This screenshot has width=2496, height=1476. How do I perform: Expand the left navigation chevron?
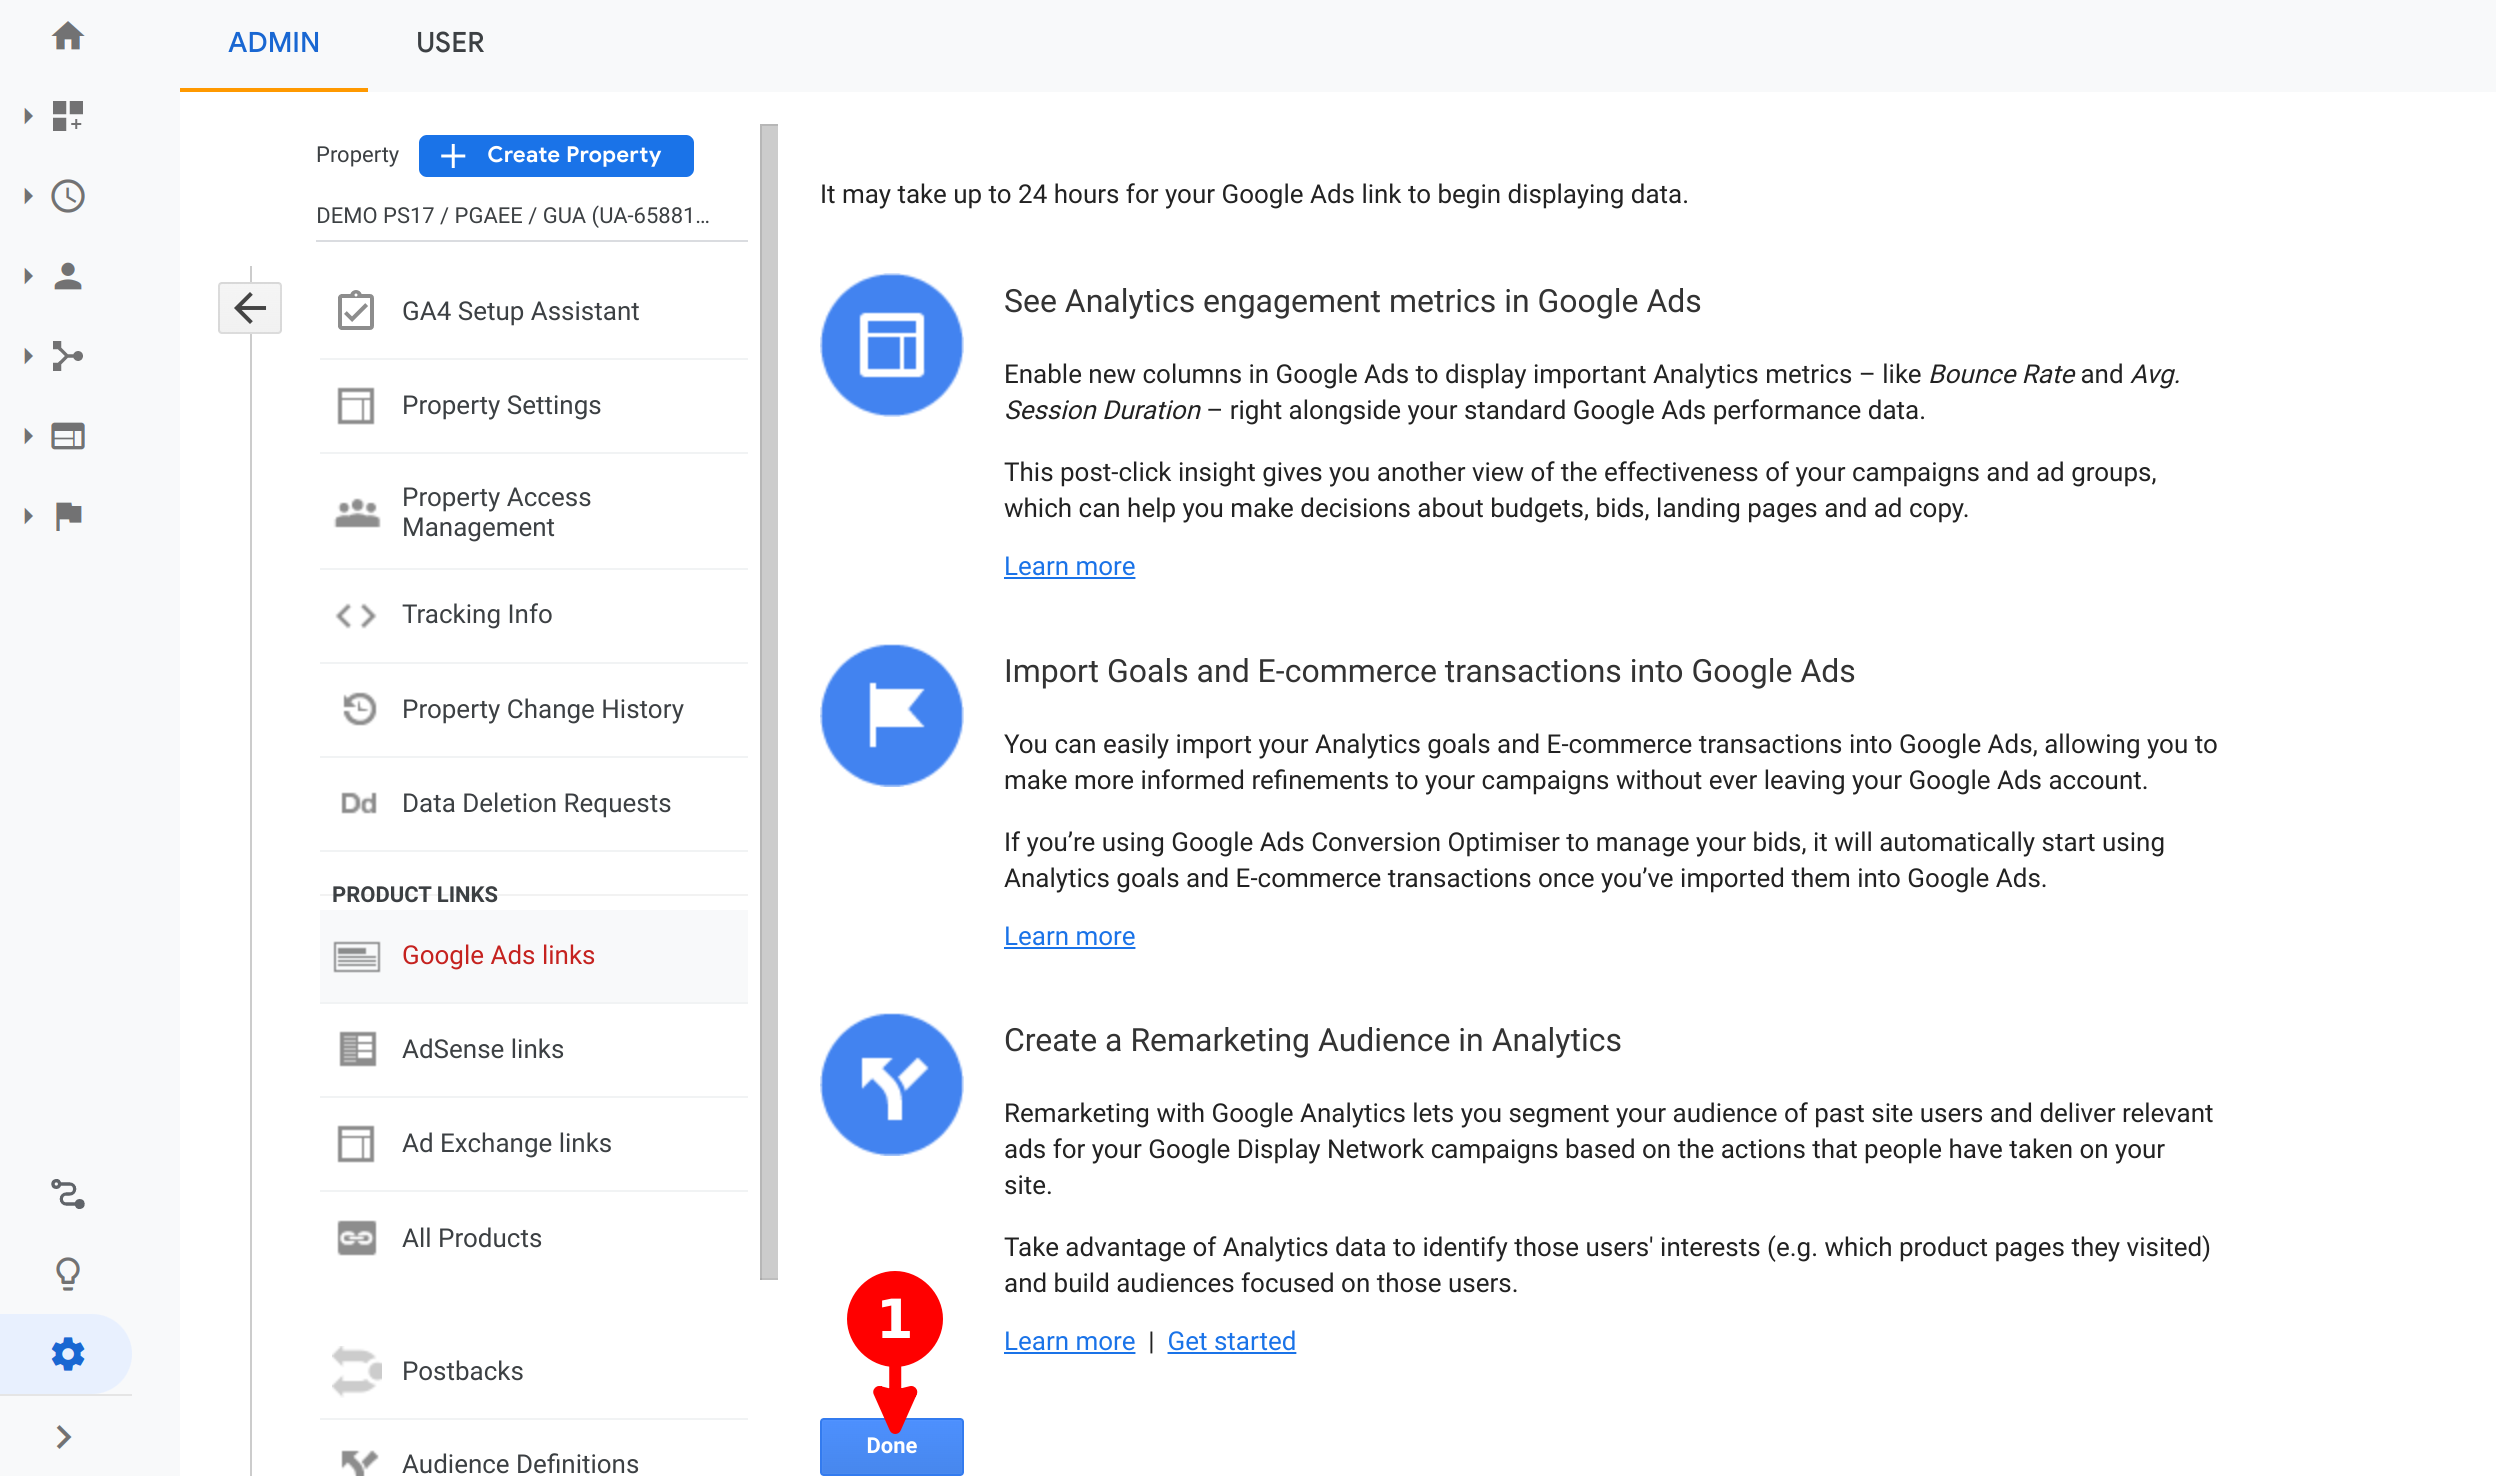(x=64, y=1437)
